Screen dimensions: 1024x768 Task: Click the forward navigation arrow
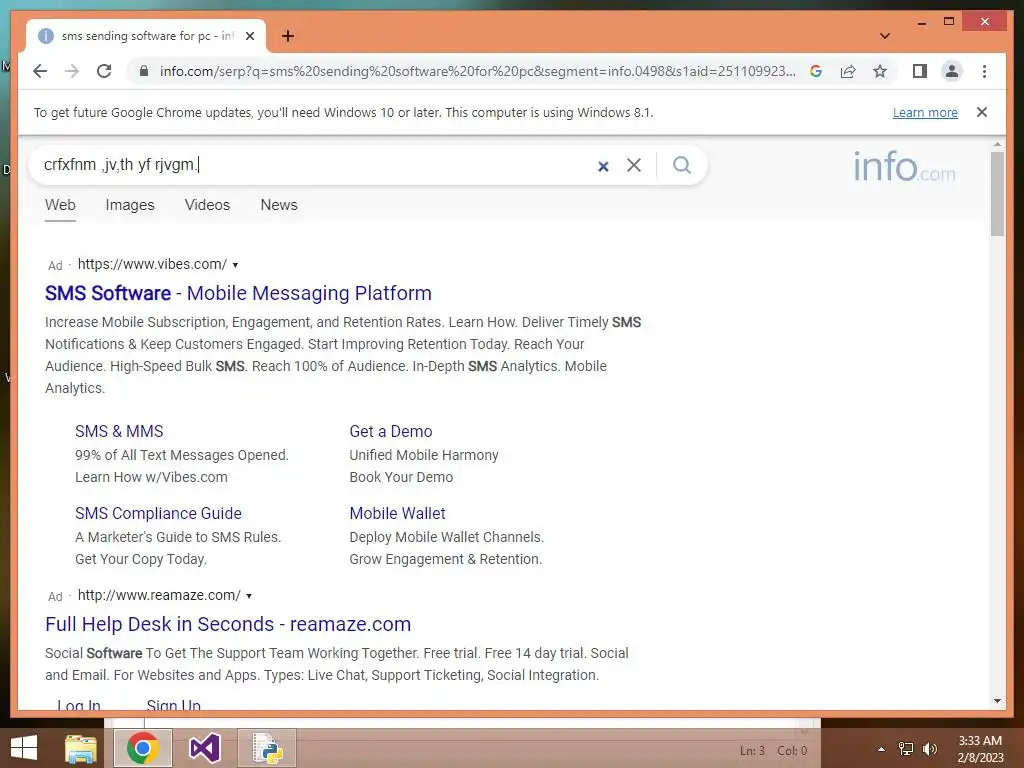click(x=72, y=71)
